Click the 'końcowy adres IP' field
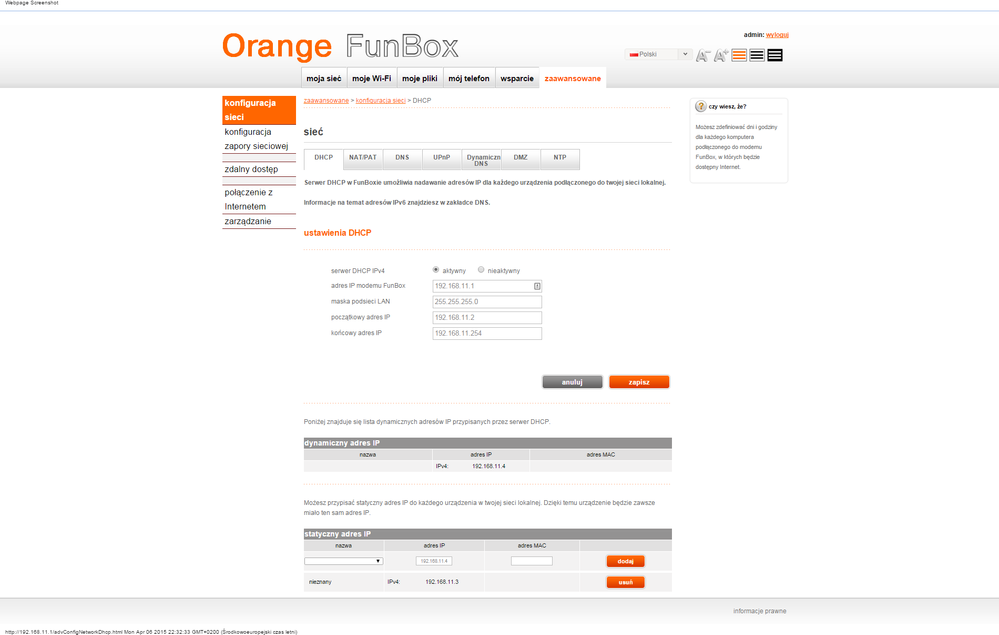The height and width of the screenshot is (635, 999). [x=487, y=333]
